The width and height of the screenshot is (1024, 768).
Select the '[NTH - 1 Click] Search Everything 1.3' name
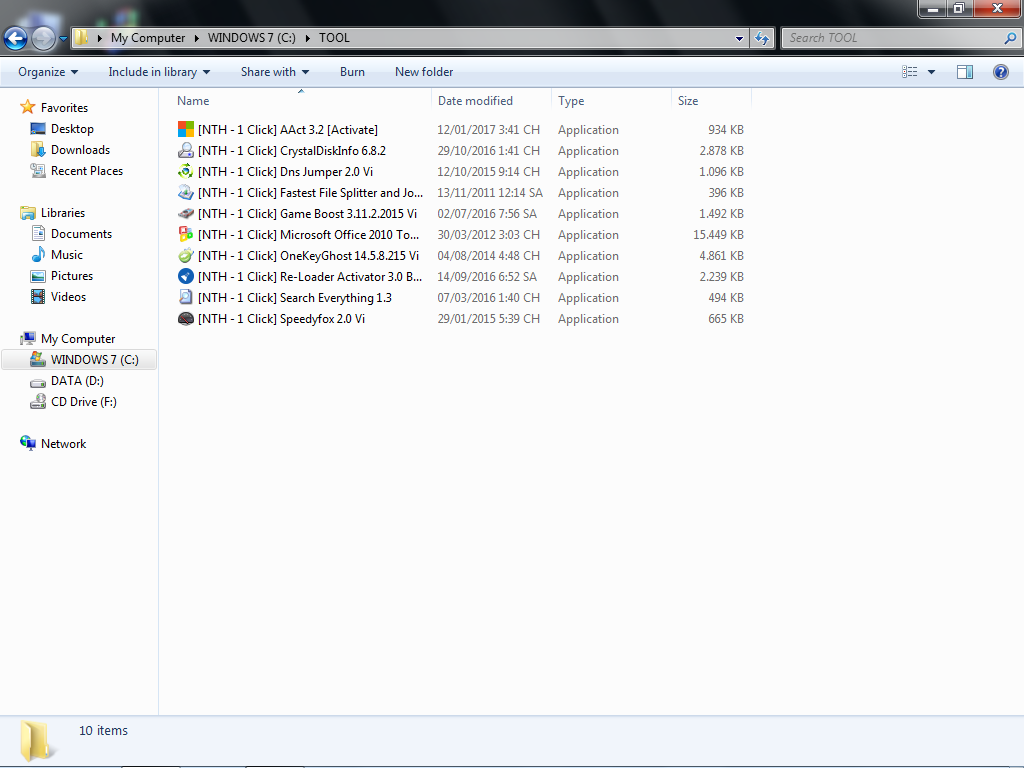pos(295,298)
